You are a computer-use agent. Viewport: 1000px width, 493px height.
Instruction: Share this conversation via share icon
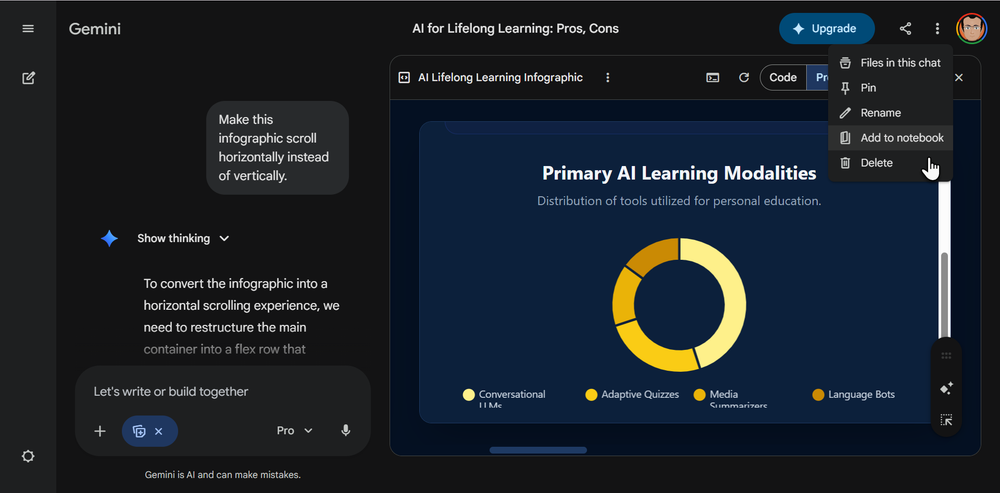point(905,29)
